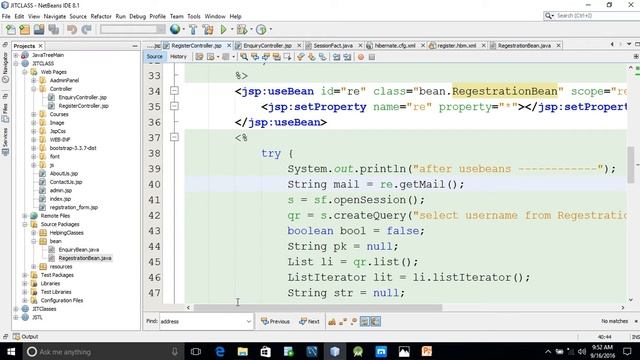Minimize the Projects panel with dash icon
Image resolution: width=640 pixels, height=360 pixels.
135,46
